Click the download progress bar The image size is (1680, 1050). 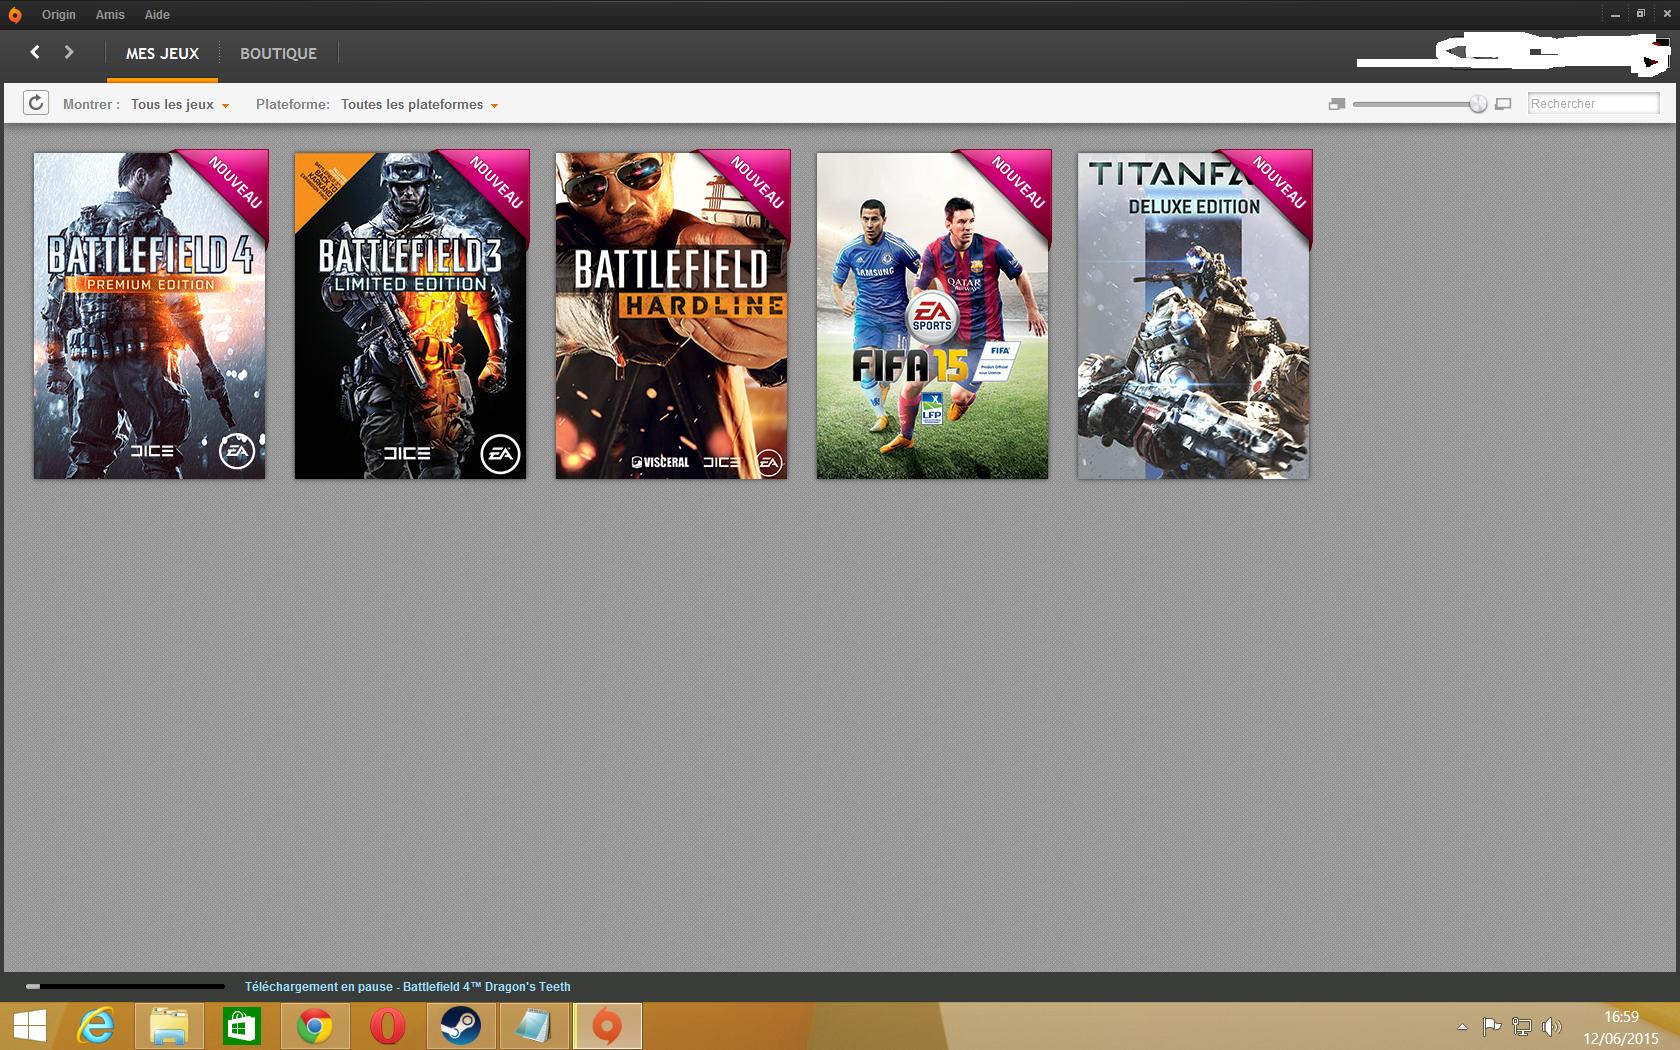coord(125,987)
